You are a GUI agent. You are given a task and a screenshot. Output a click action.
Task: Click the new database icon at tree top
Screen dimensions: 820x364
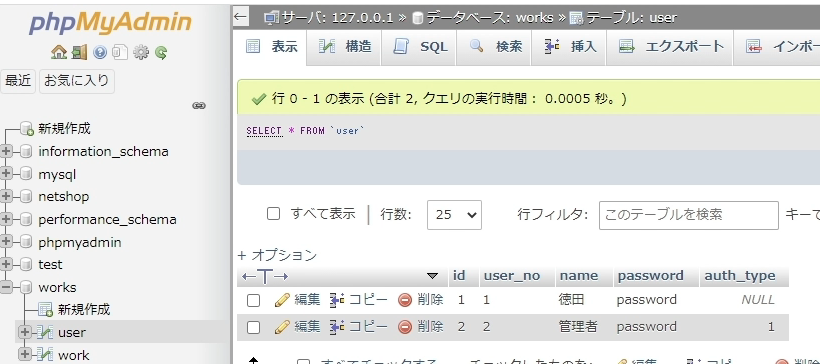[27, 129]
